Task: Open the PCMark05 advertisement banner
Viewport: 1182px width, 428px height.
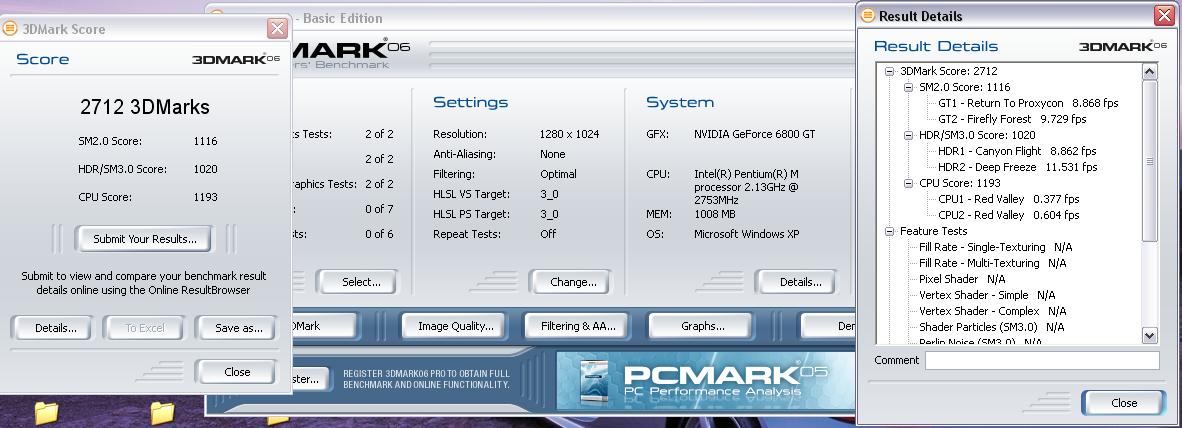Action: [705, 381]
